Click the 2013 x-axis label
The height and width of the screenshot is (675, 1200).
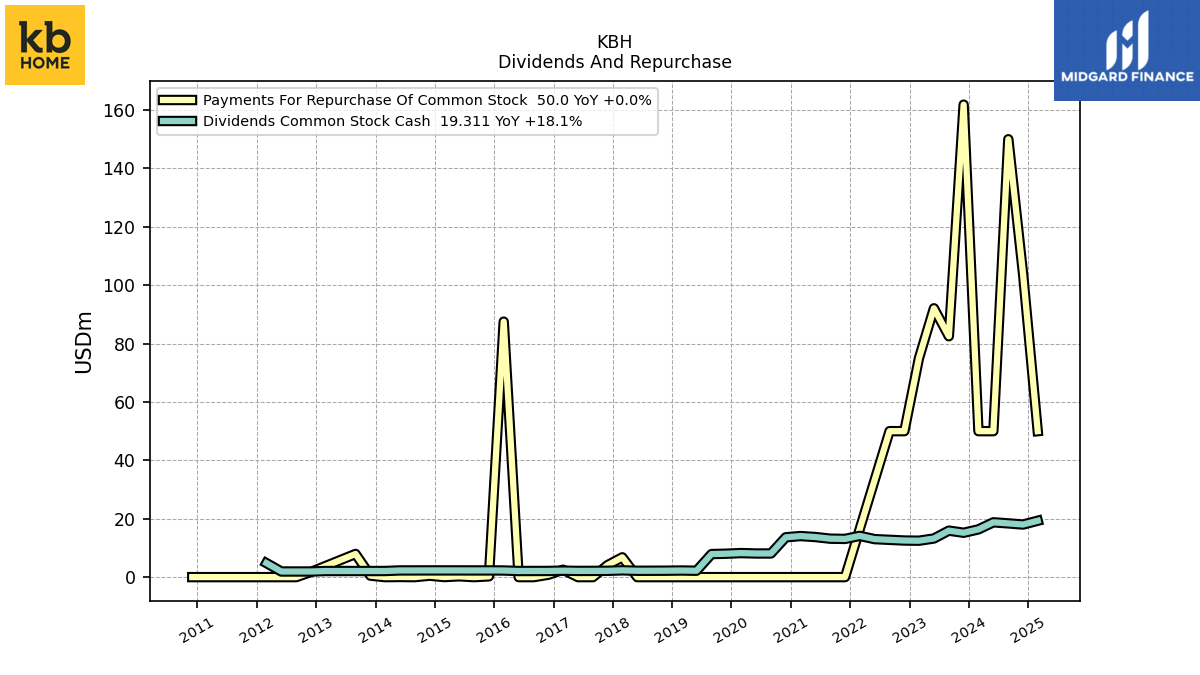[x=315, y=631]
